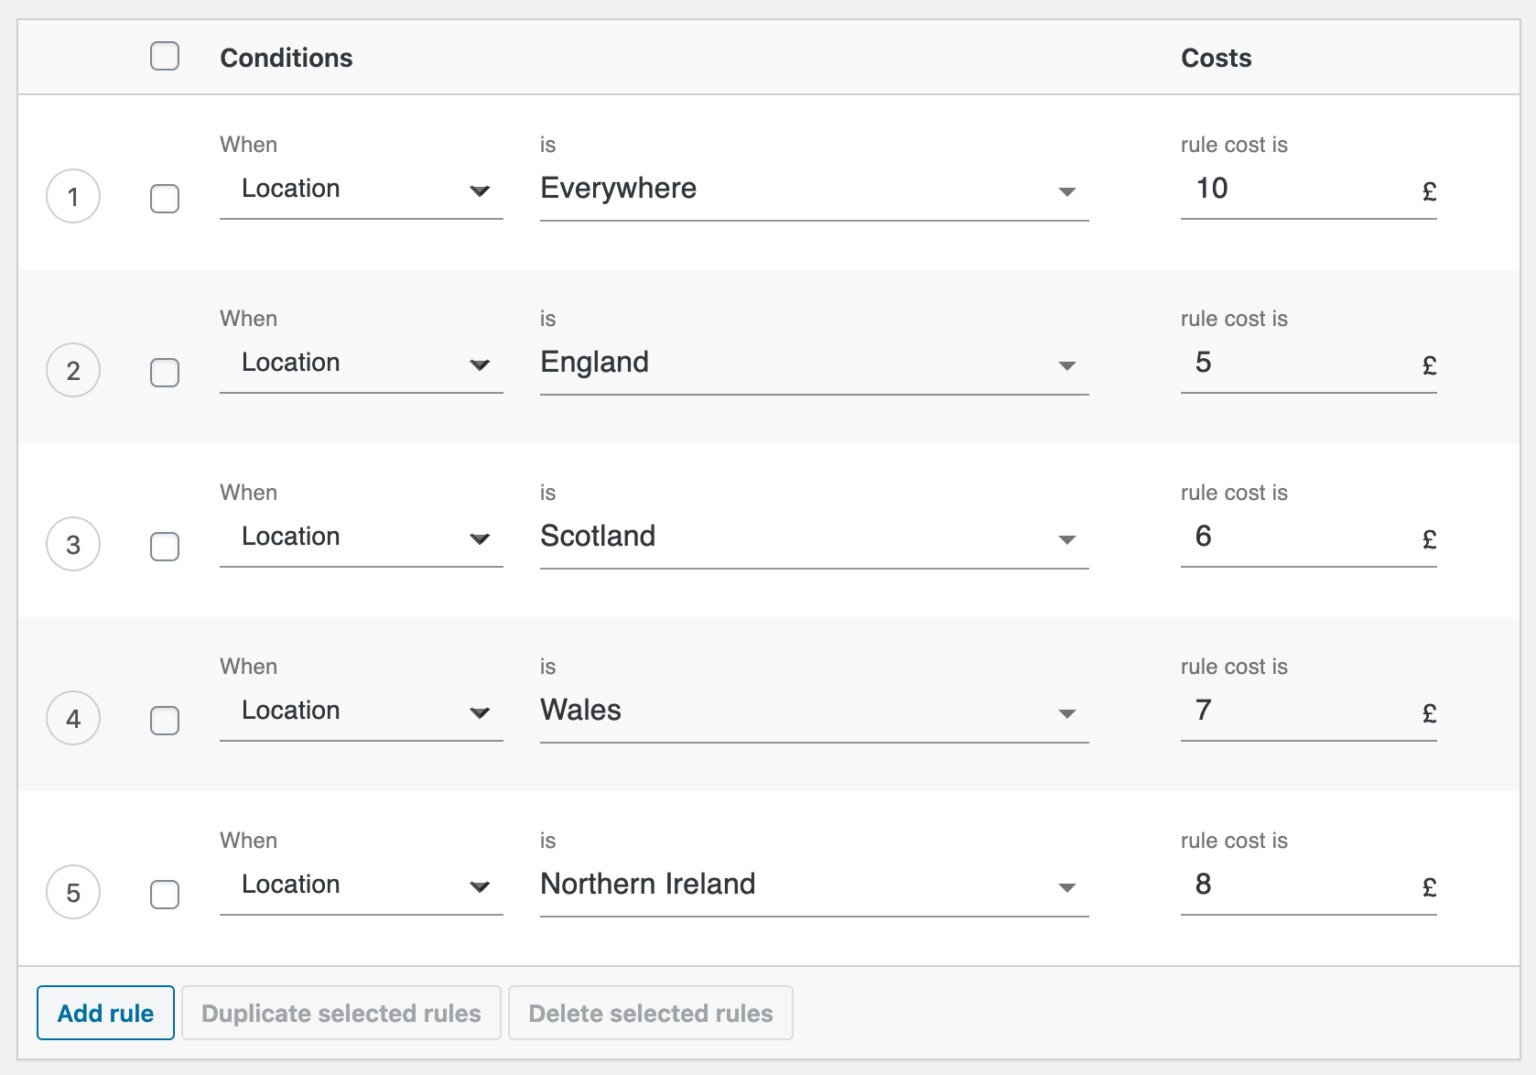Click the circled number 2 row badge
This screenshot has height=1075, width=1536.
[x=73, y=370]
